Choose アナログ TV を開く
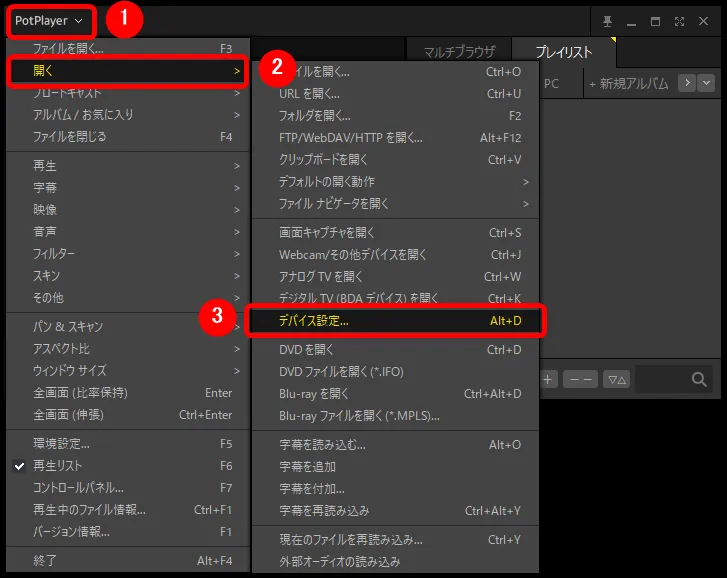 point(395,277)
